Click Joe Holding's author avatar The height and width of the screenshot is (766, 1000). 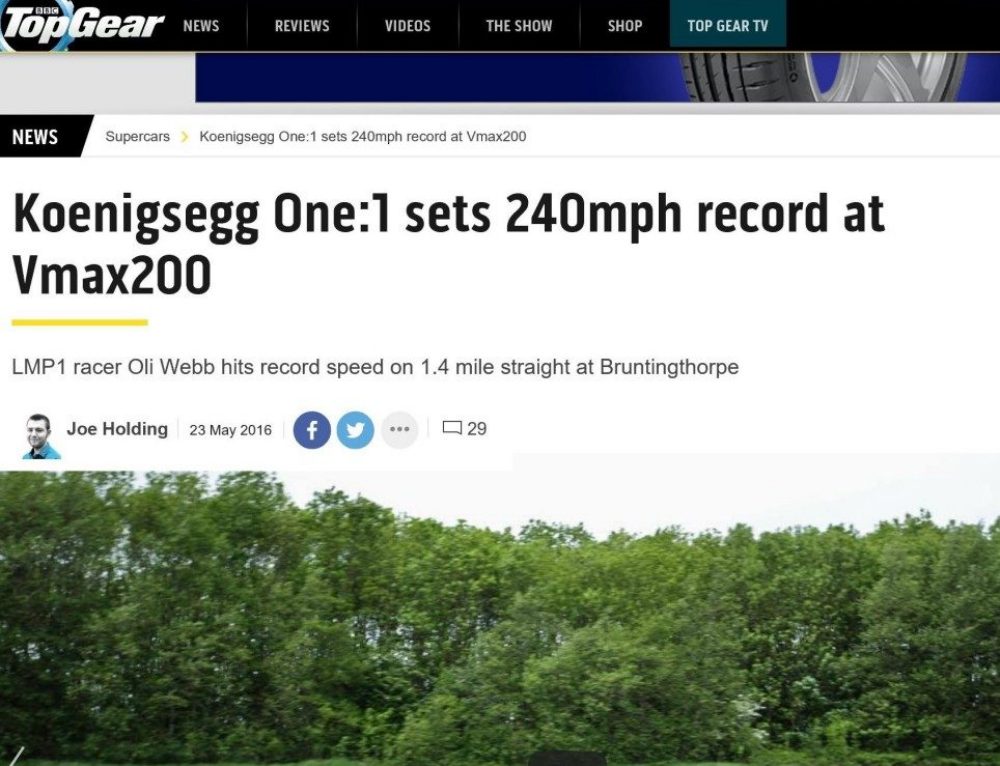click(x=41, y=436)
